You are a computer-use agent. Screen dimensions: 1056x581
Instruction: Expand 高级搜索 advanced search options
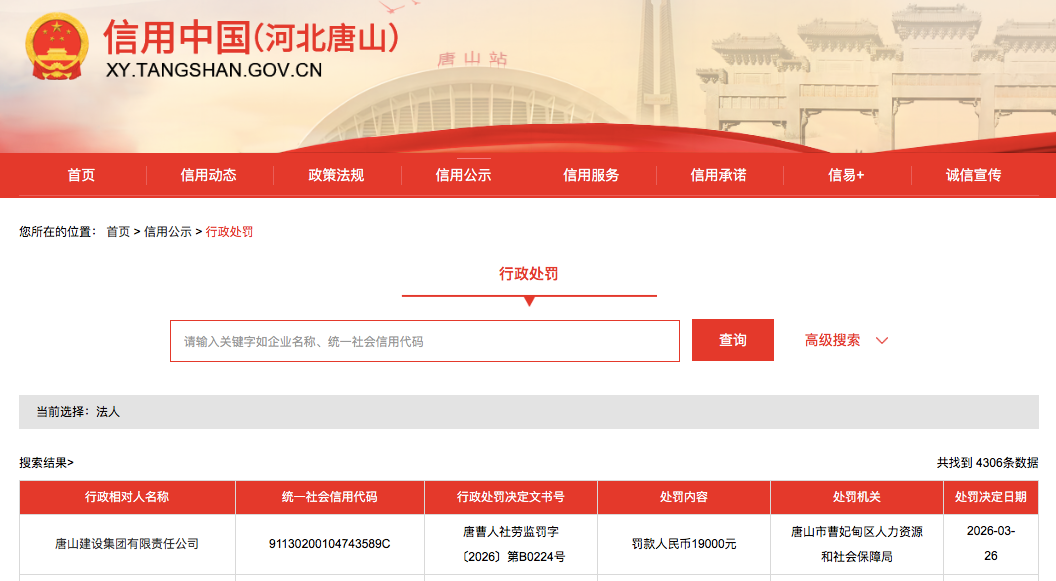[832, 340]
